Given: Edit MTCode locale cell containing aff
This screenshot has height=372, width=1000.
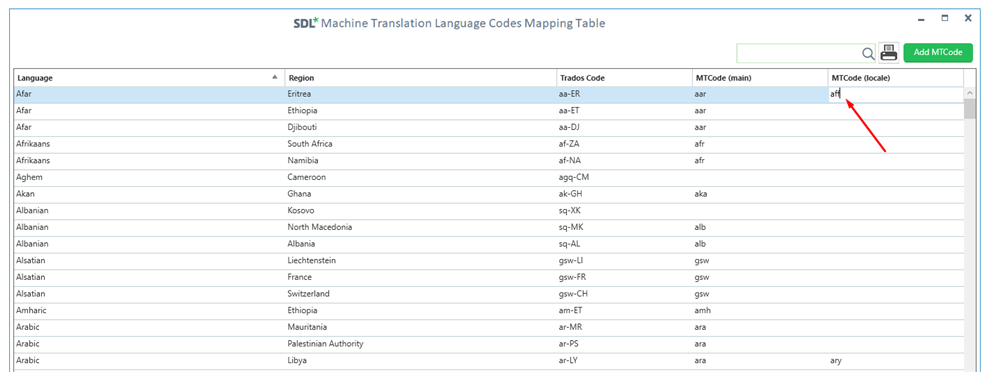Looking at the screenshot, I should (895, 94).
